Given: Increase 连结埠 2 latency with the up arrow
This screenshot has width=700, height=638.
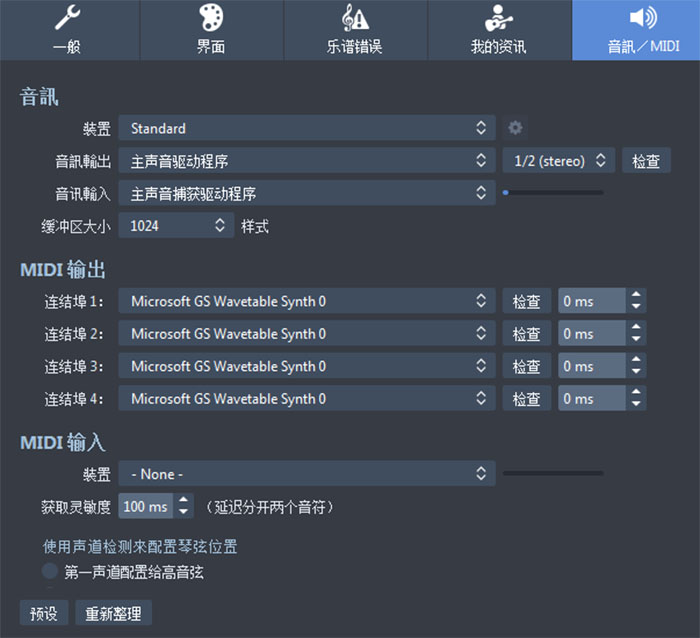Looking at the screenshot, I should point(636,327).
